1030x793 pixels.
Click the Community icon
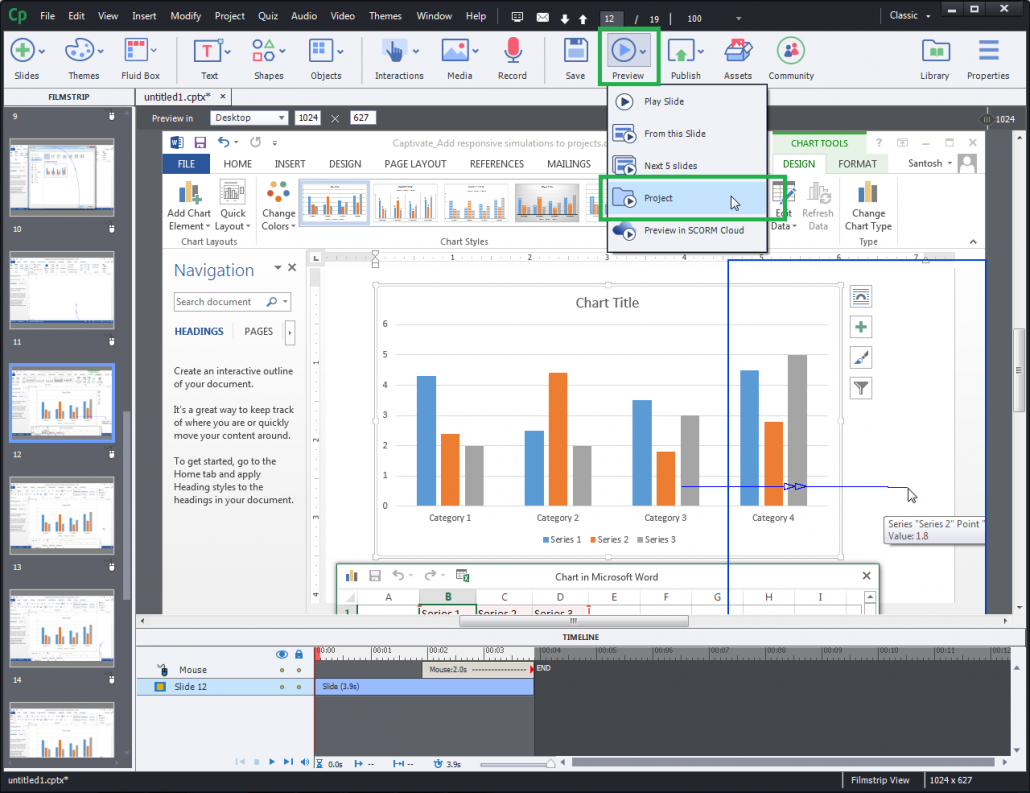[790, 50]
